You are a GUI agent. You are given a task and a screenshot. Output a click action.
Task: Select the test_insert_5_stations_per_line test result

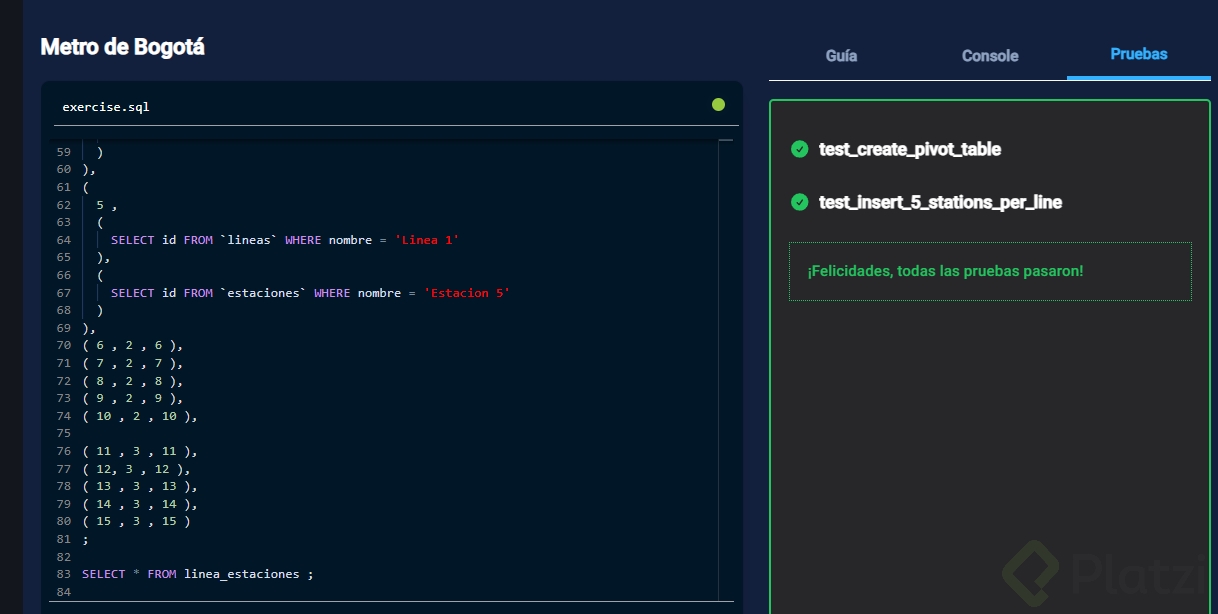pyautogui.click(x=940, y=202)
